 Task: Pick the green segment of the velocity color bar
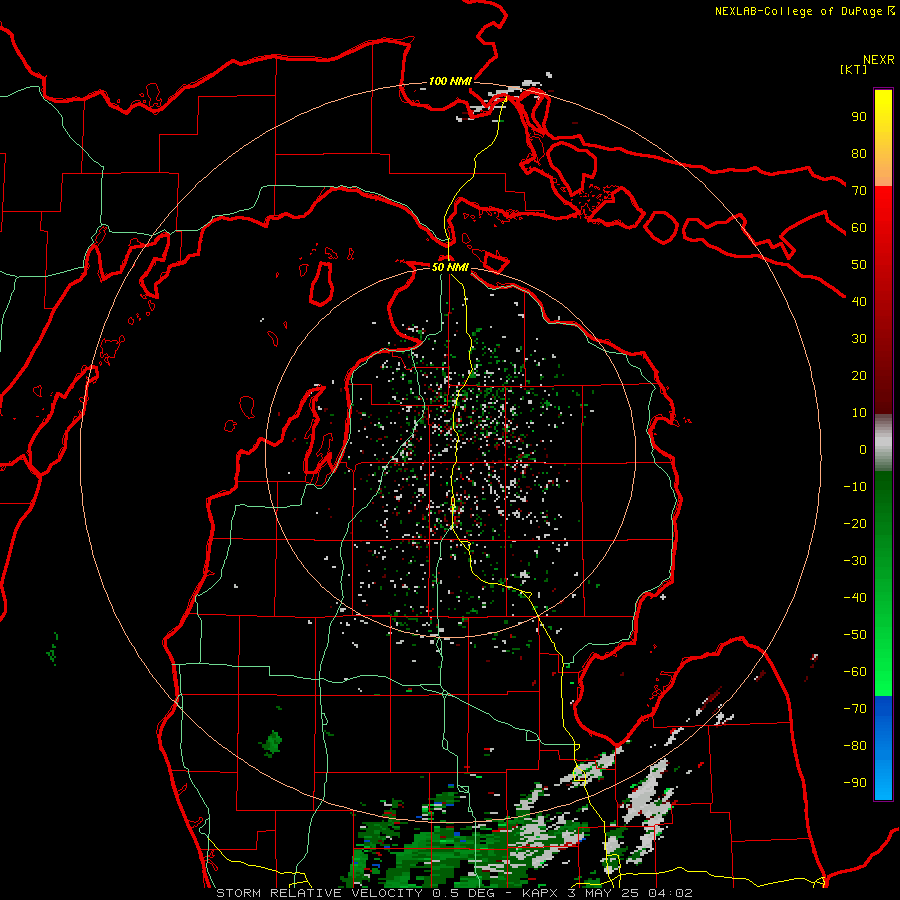coord(883,583)
